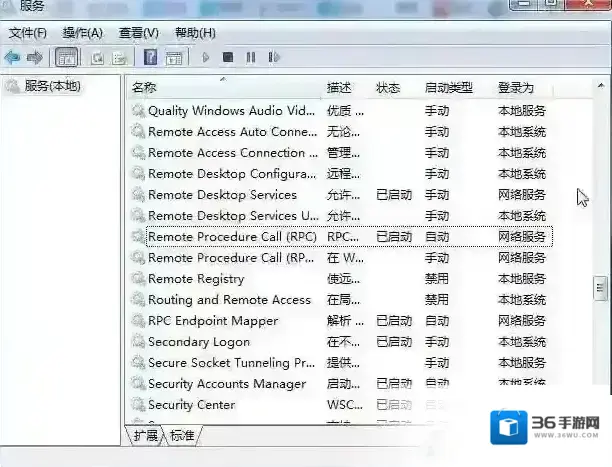Switch to the 标准 tab
The width and height of the screenshot is (612, 467).
pyautogui.click(x=182, y=435)
